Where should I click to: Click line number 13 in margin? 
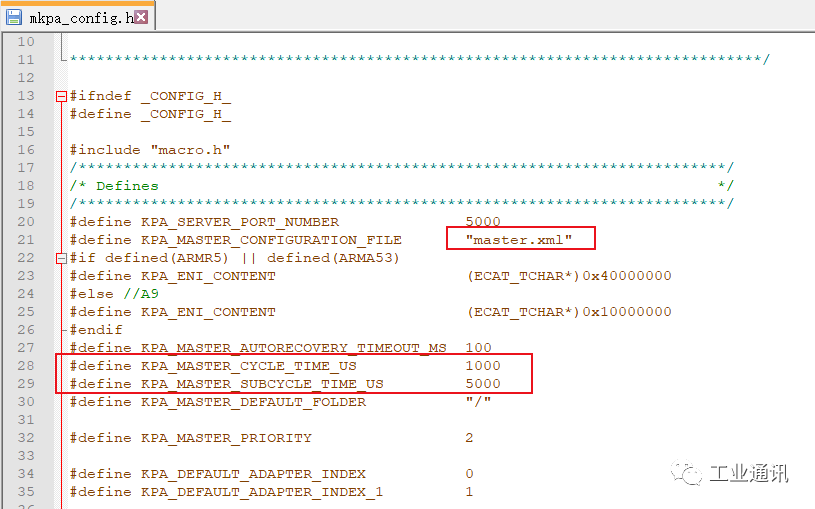point(26,96)
